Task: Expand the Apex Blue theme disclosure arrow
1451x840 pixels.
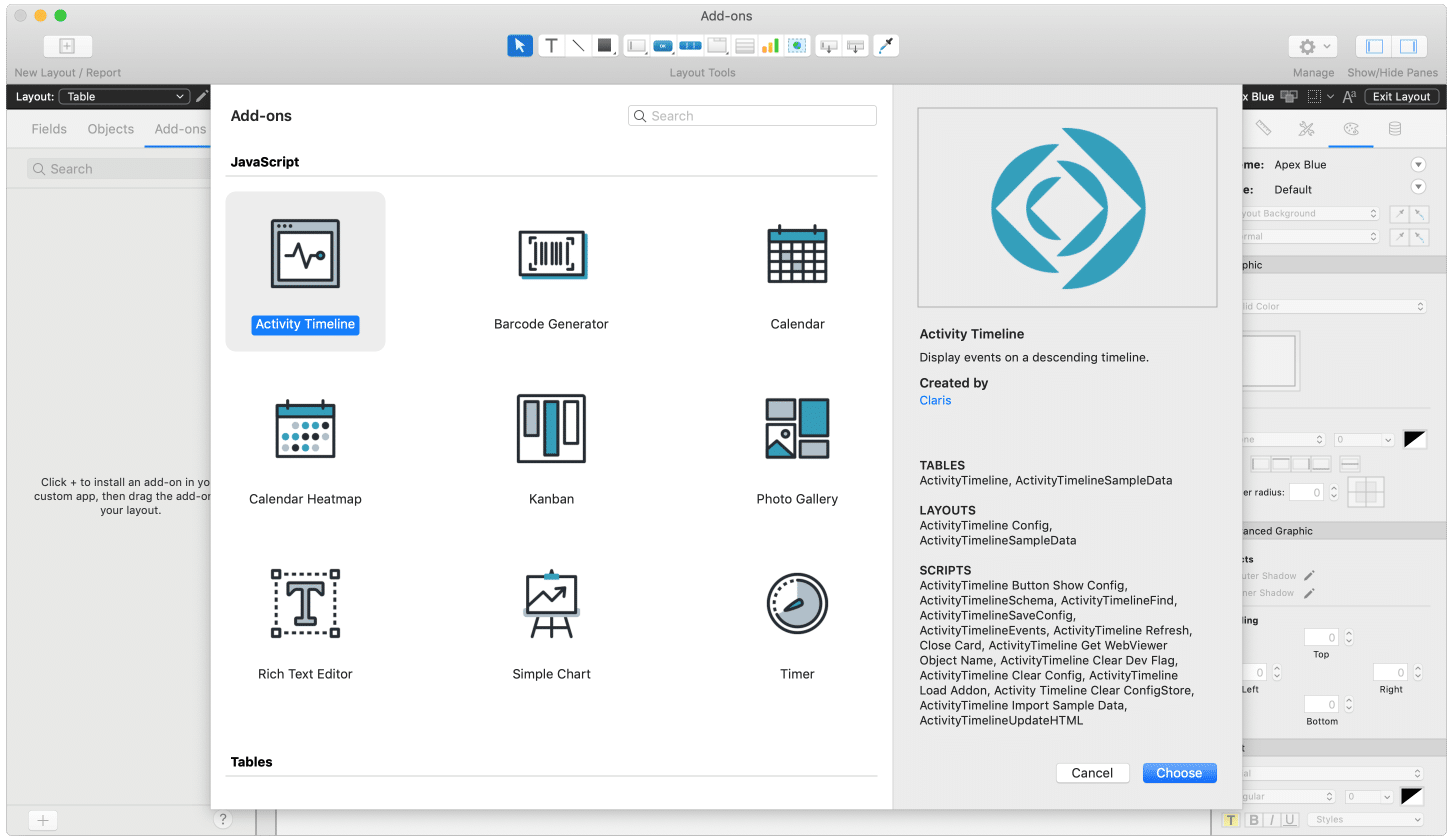Action: 1418,164
